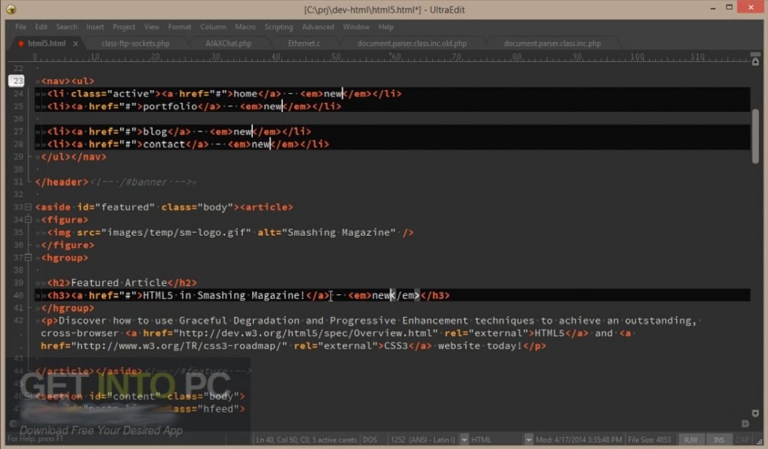Place cursor in the '<nav><ul>' line

(x=68, y=81)
